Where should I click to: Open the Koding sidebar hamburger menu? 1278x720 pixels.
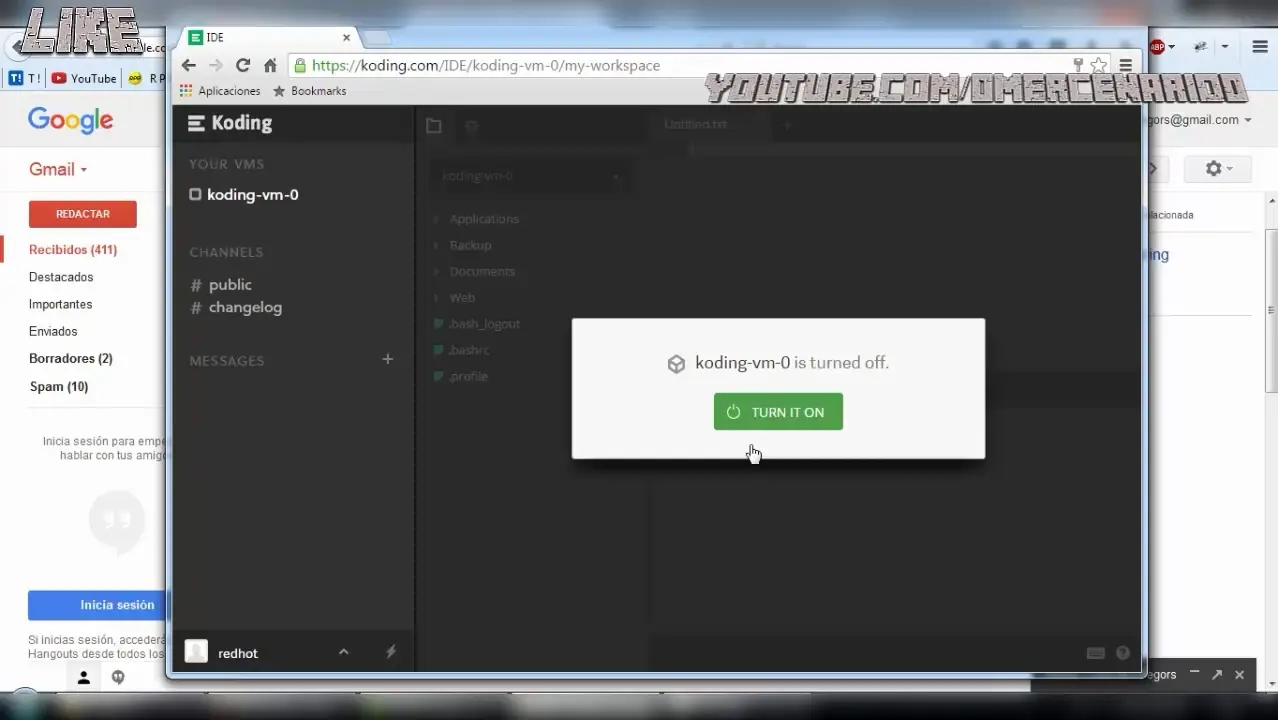[196, 123]
